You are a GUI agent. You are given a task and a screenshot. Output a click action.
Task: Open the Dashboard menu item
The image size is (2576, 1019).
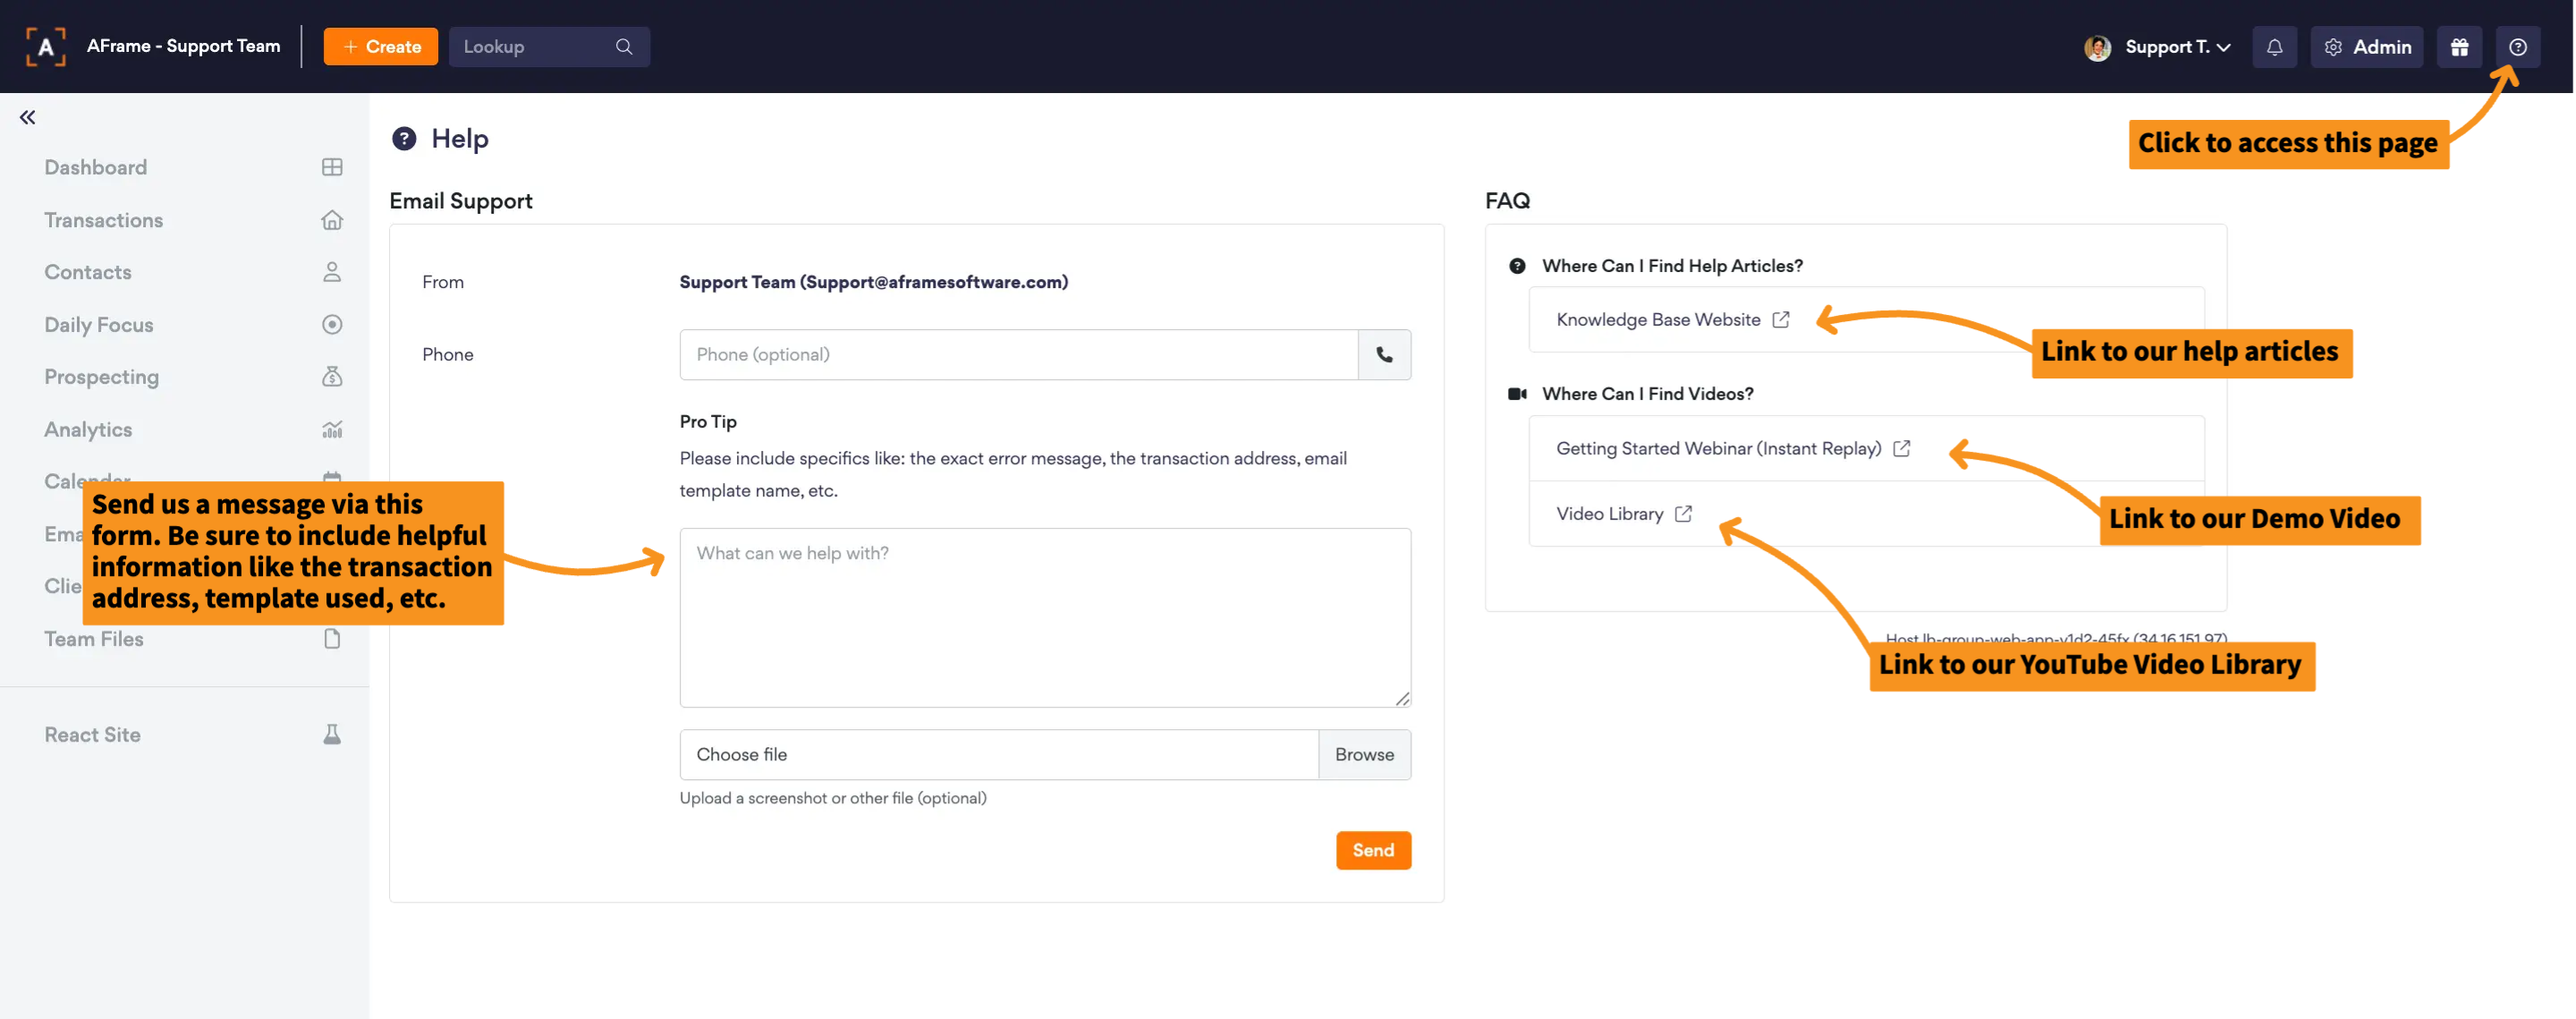point(96,167)
